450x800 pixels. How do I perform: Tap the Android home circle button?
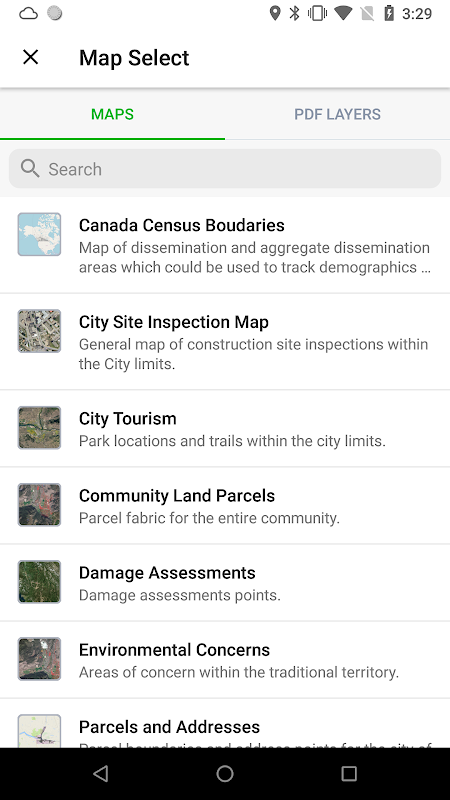pos(225,774)
